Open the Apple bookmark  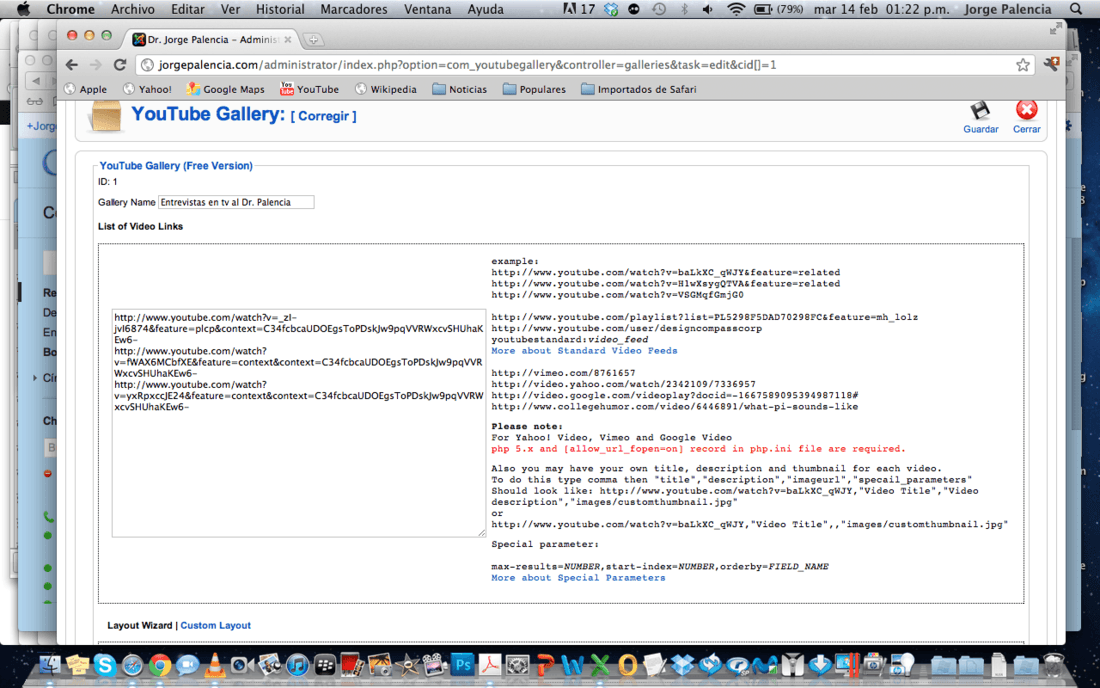(86, 89)
